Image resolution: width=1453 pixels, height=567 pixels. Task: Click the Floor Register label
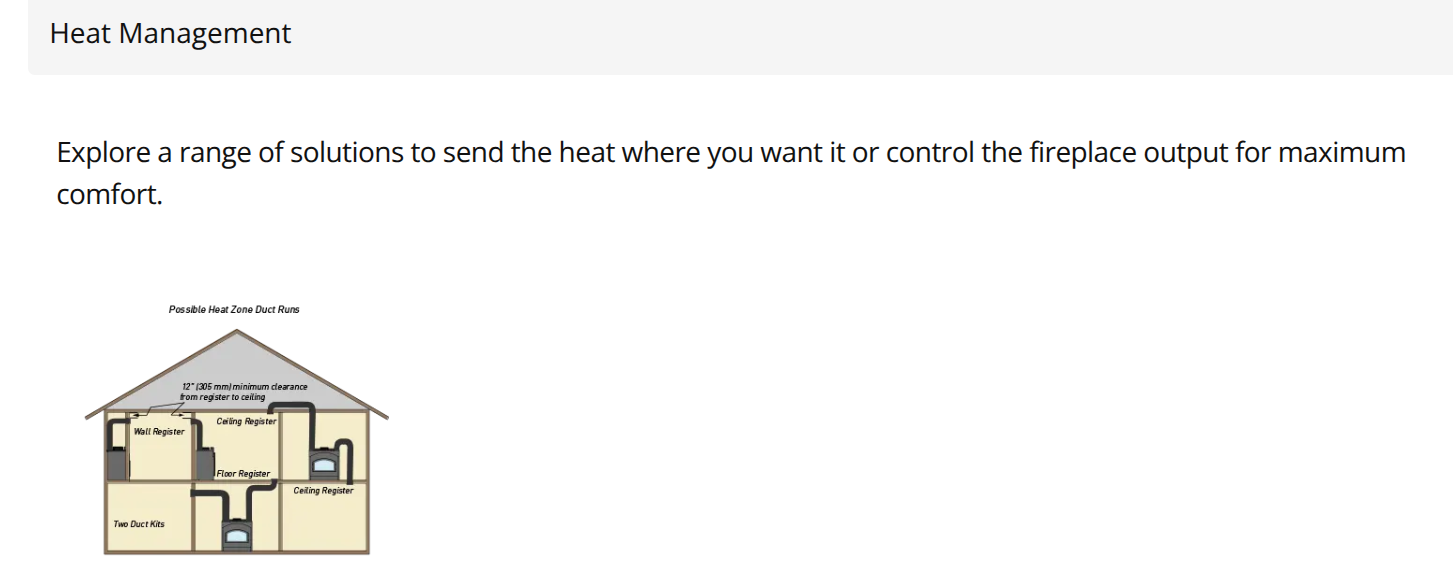tap(243, 474)
